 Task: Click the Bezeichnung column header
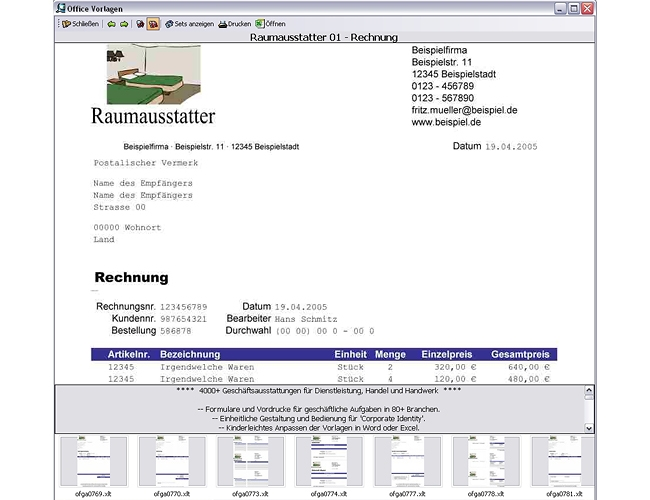pos(190,354)
